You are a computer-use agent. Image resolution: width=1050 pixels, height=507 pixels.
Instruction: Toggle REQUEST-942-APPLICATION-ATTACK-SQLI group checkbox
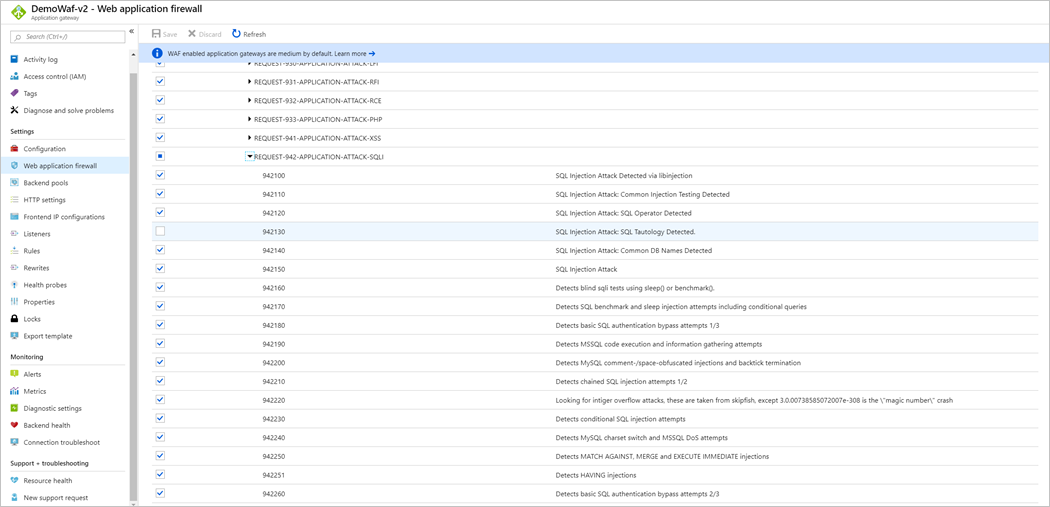click(x=160, y=156)
